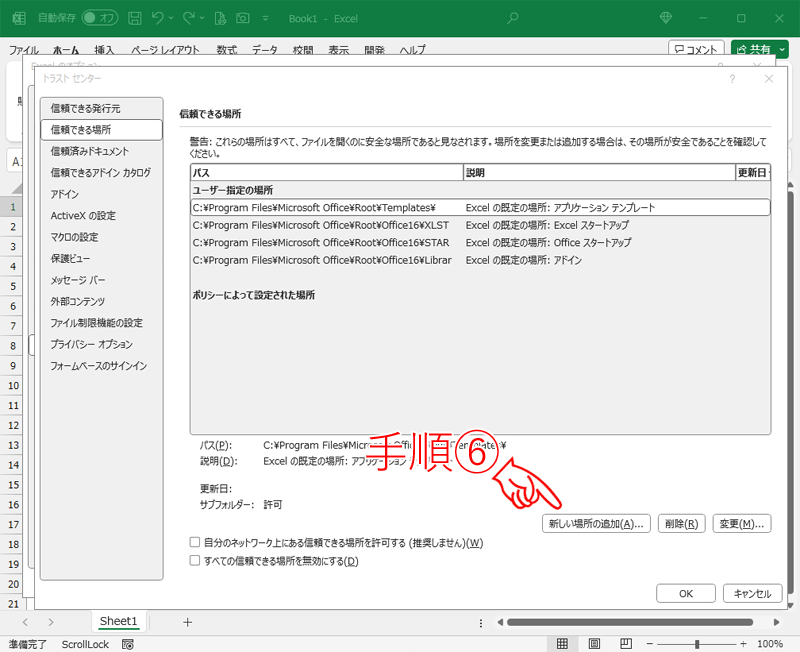Open the Insert ribbon tab
800x652 pixels.
click(x=104, y=50)
